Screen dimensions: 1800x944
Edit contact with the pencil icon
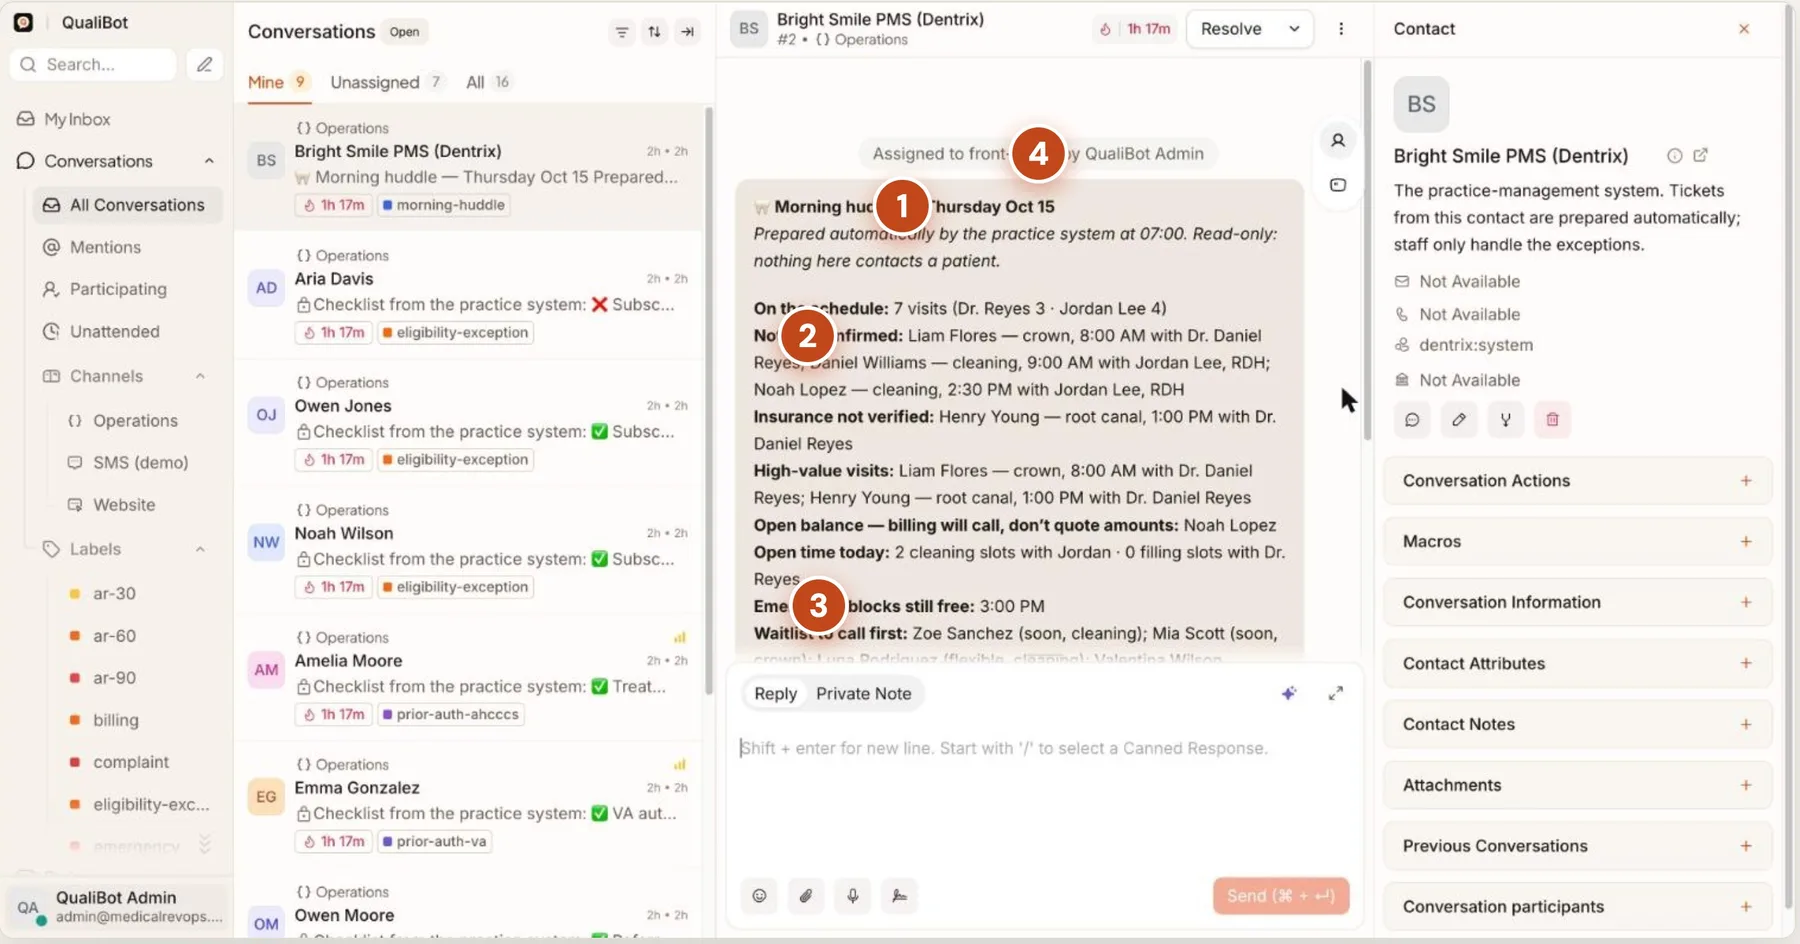click(x=1459, y=420)
